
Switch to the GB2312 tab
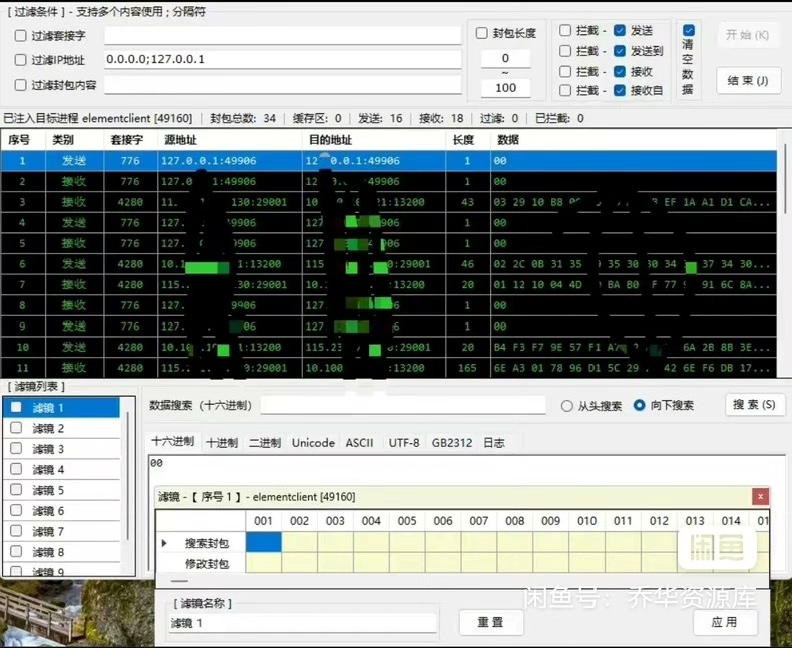click(452, 443)
